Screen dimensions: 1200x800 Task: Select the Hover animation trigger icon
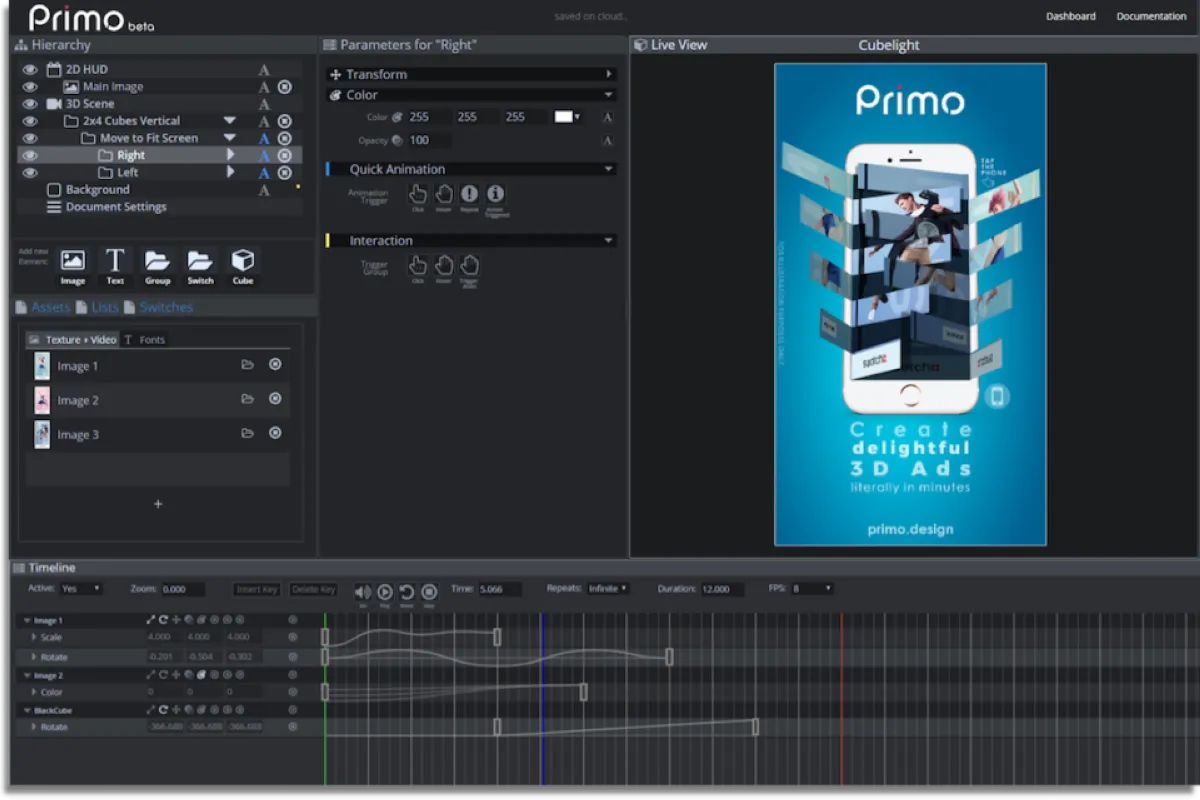coord(443,195)
